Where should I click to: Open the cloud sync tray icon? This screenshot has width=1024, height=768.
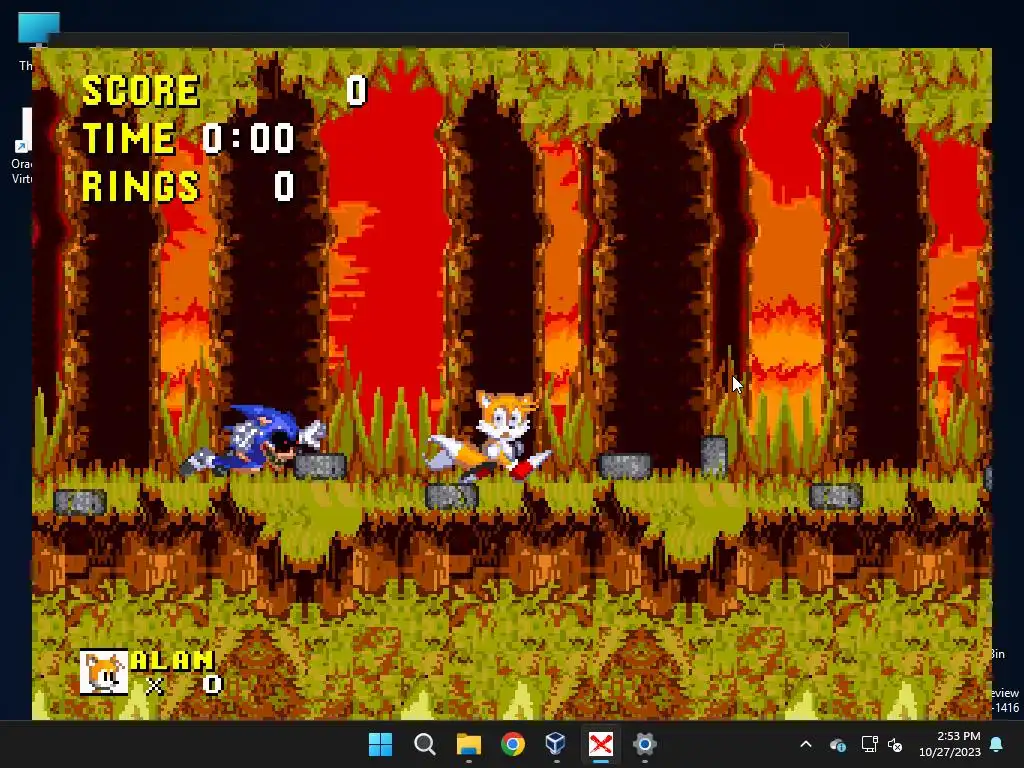(838, 744)
